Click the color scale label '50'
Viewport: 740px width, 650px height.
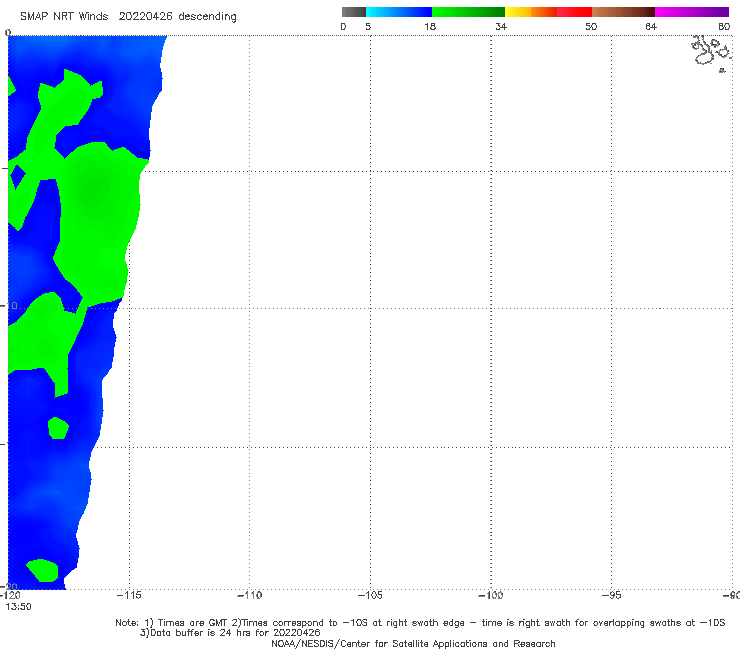(x=591, y=26)
